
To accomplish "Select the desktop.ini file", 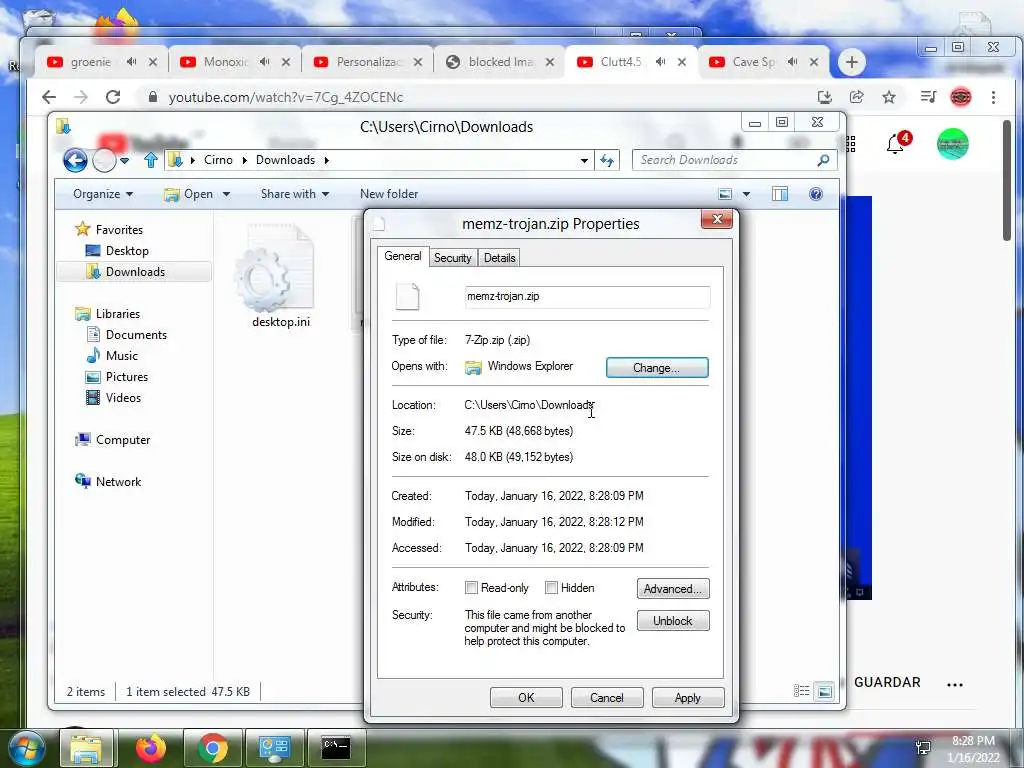I will pos(281,276).
